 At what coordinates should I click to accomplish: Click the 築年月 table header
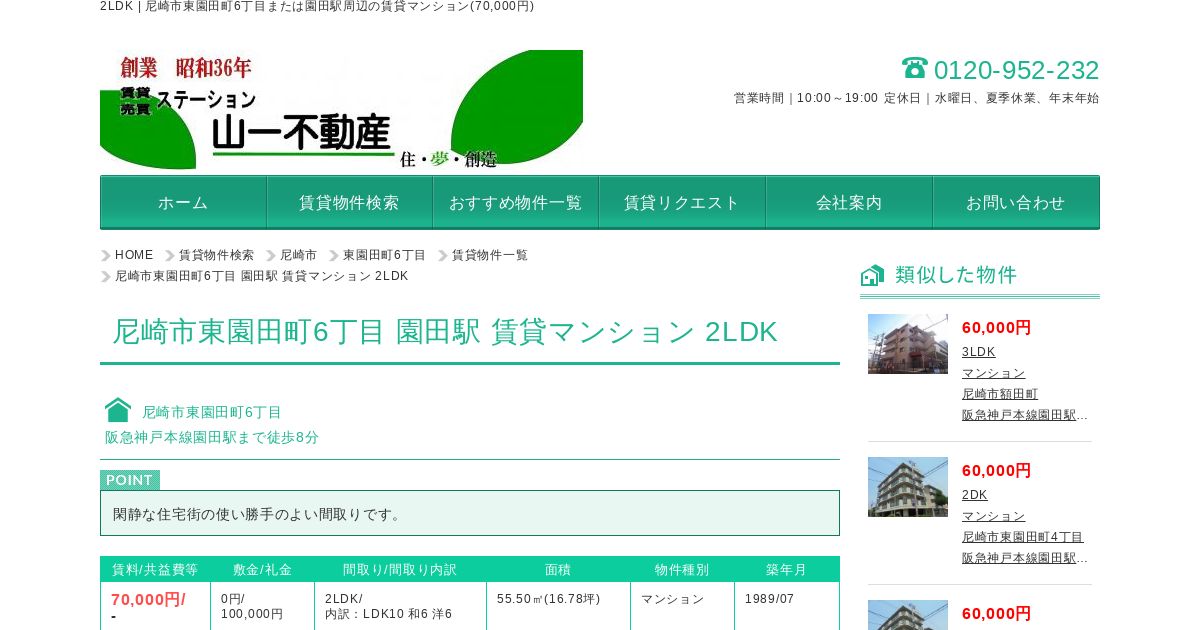pos(787,569)
